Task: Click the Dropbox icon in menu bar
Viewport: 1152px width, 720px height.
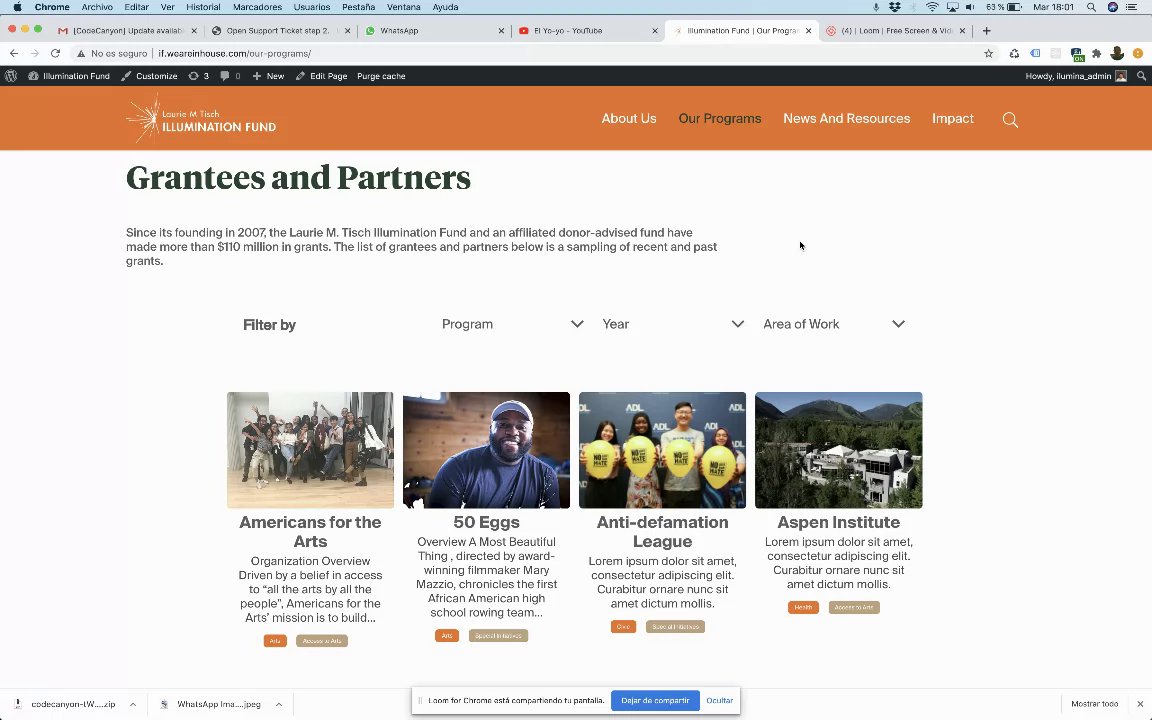Action: coord(894,7)
